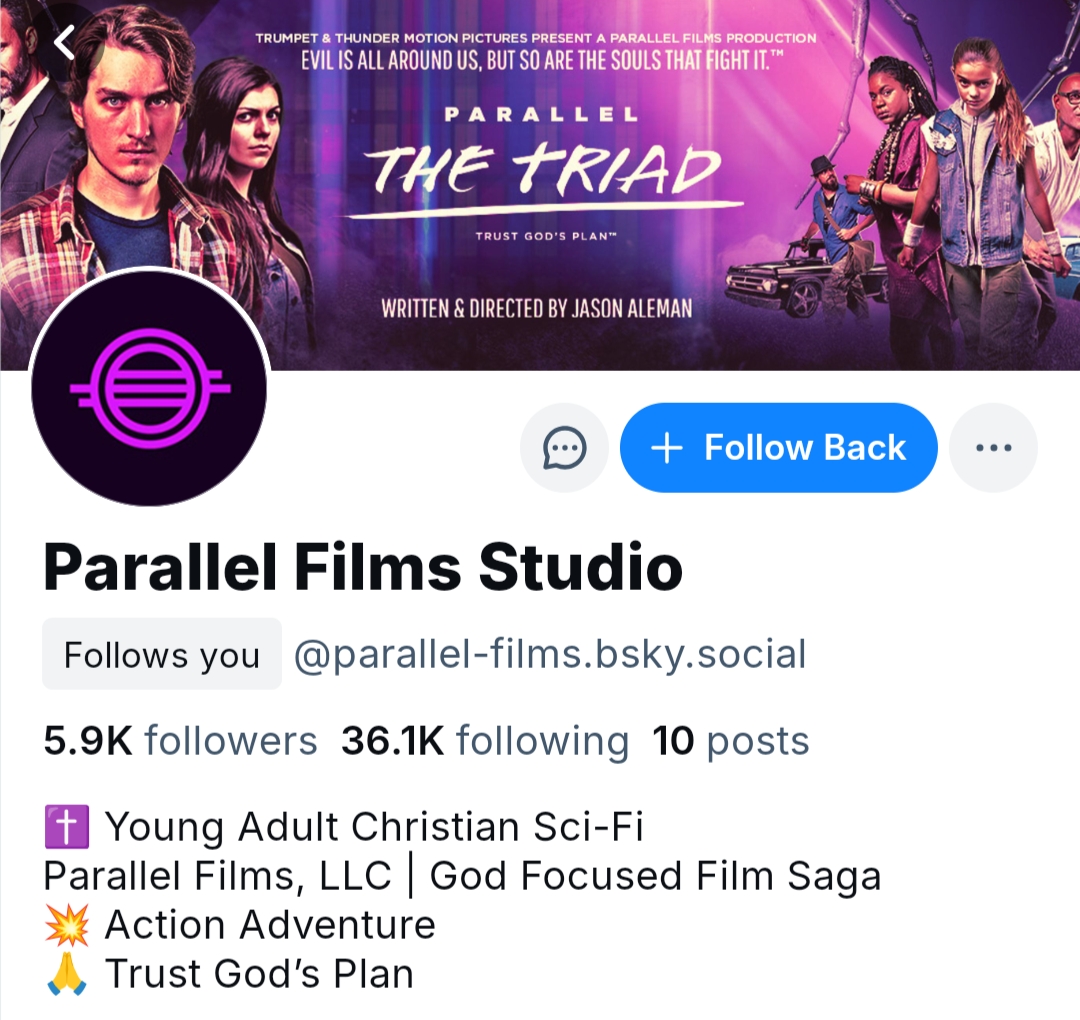This screenshot has width=1080, height=1020.
Task: Click the Young Adult Christian Sci-Fi bio line
Action: point(374,827)
